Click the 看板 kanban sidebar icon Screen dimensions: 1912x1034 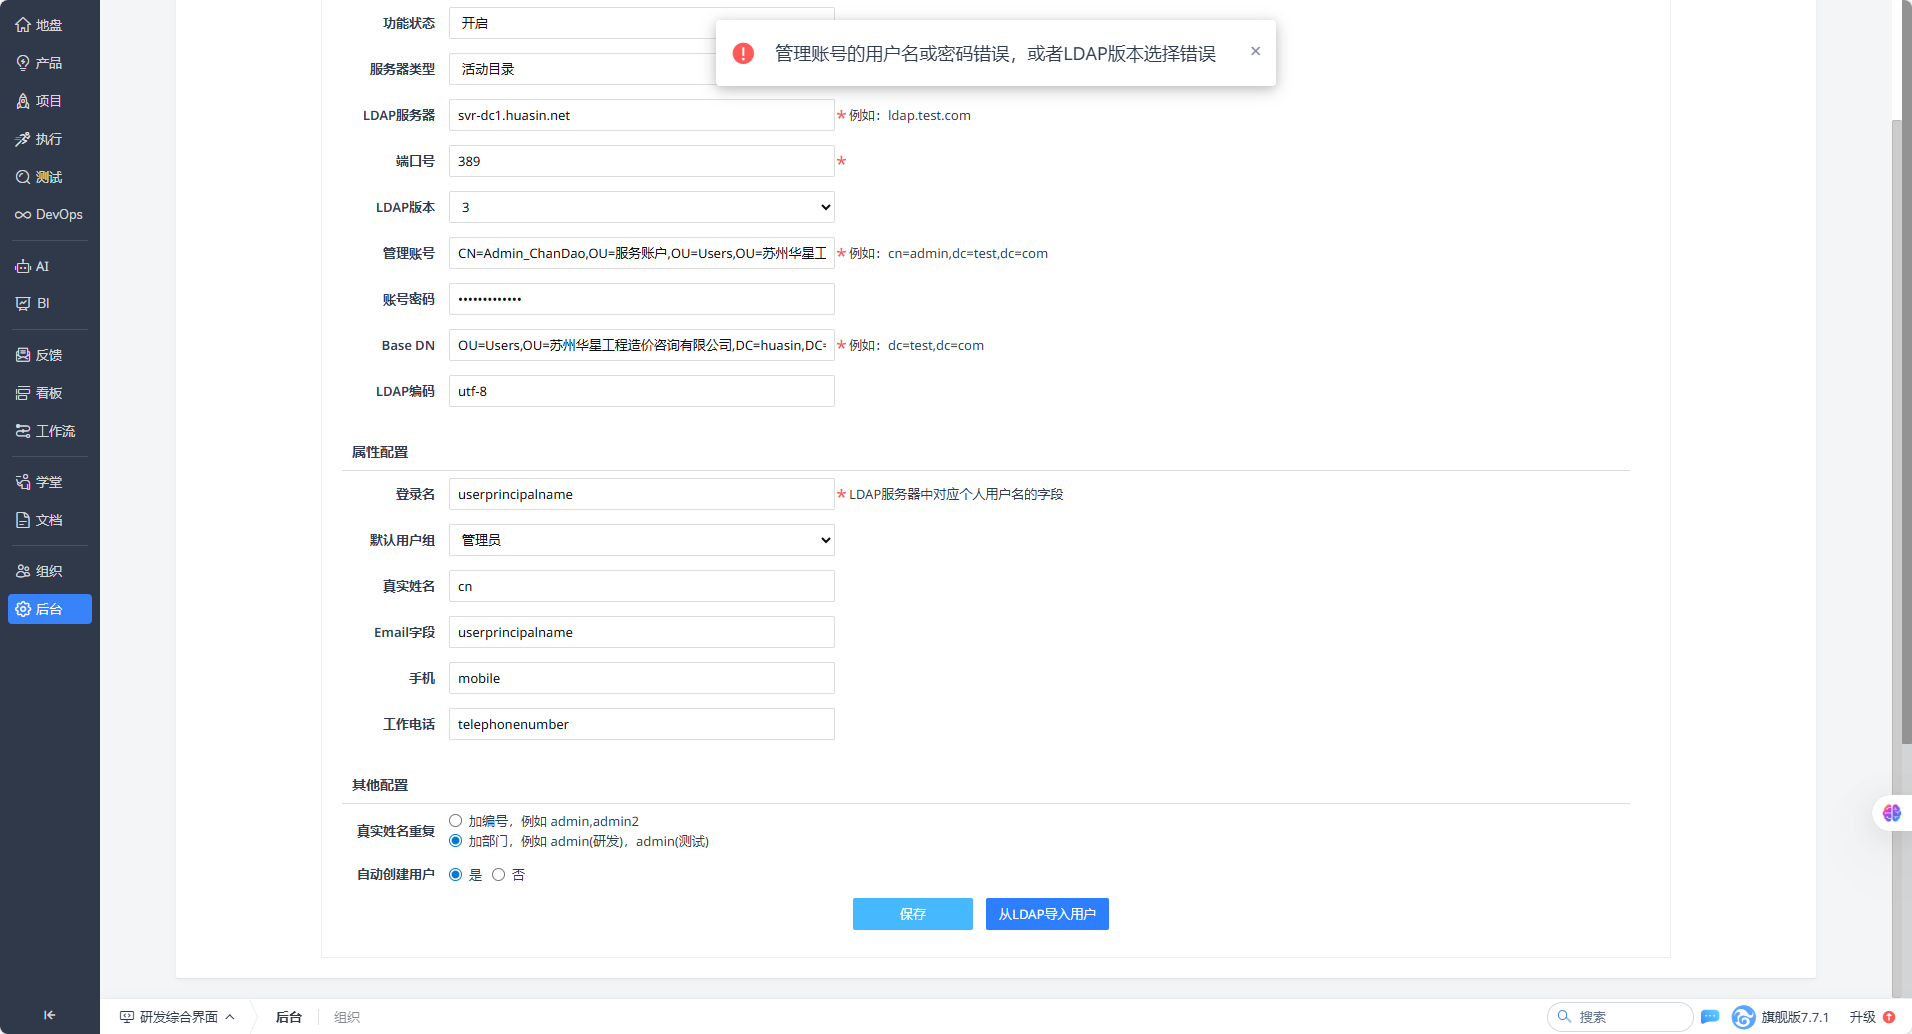pyautogui.click(x=22, y=393)
